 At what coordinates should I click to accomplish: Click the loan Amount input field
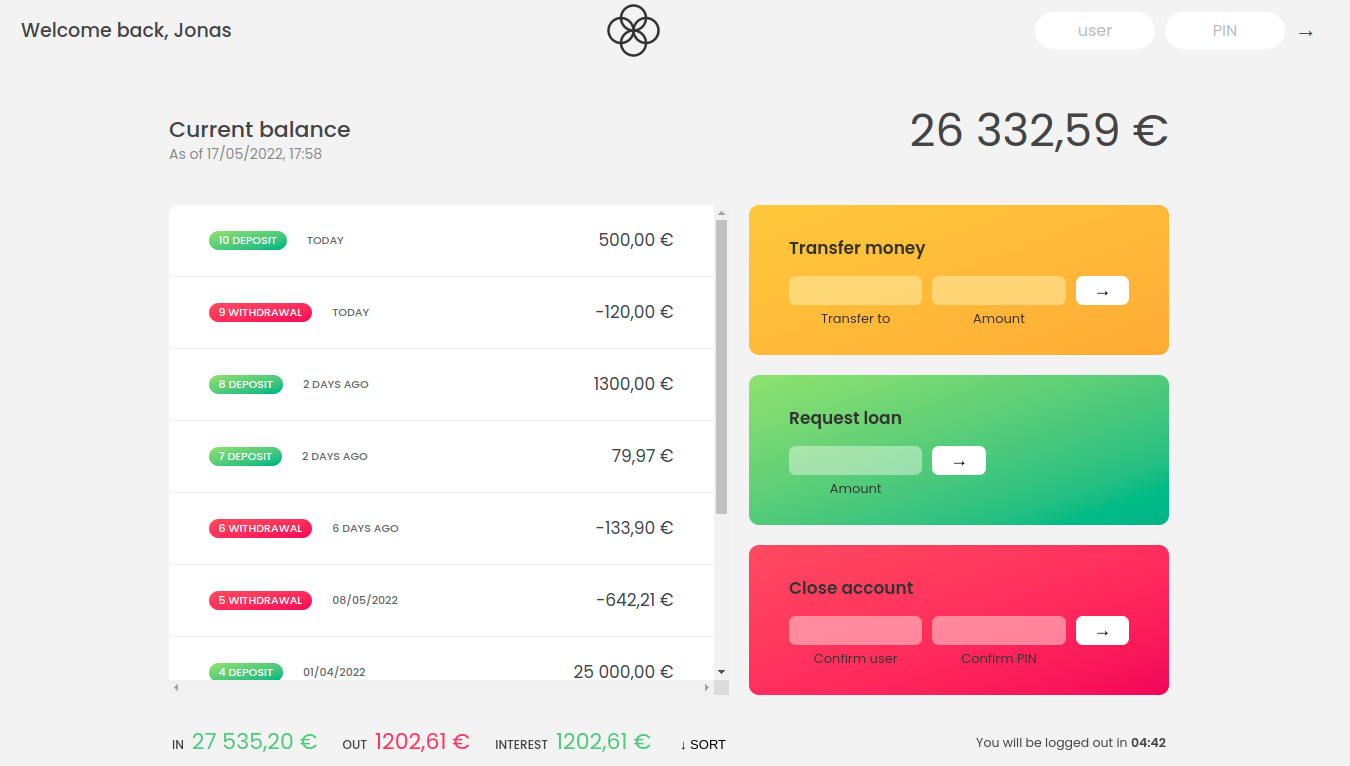coord(855,461)
